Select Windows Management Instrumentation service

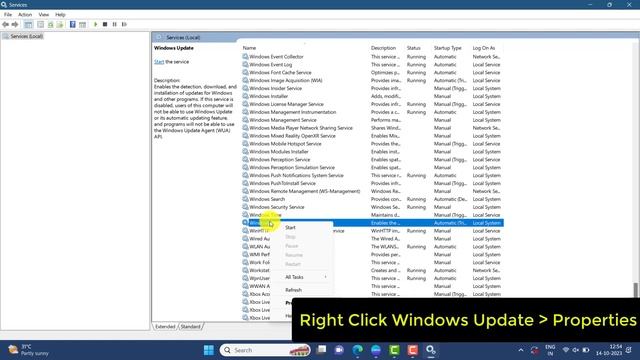point(293,112)
